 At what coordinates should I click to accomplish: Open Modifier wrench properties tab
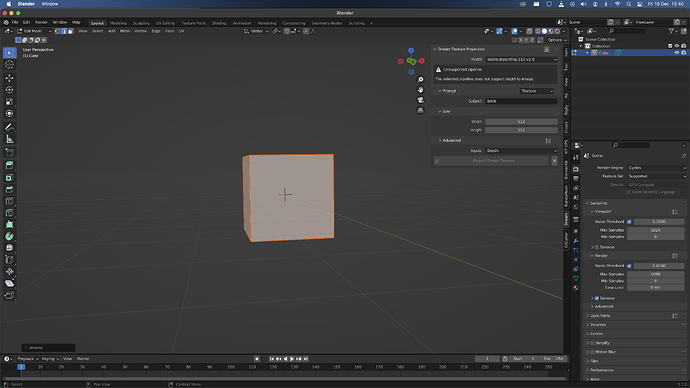click(x=576, y=241)
